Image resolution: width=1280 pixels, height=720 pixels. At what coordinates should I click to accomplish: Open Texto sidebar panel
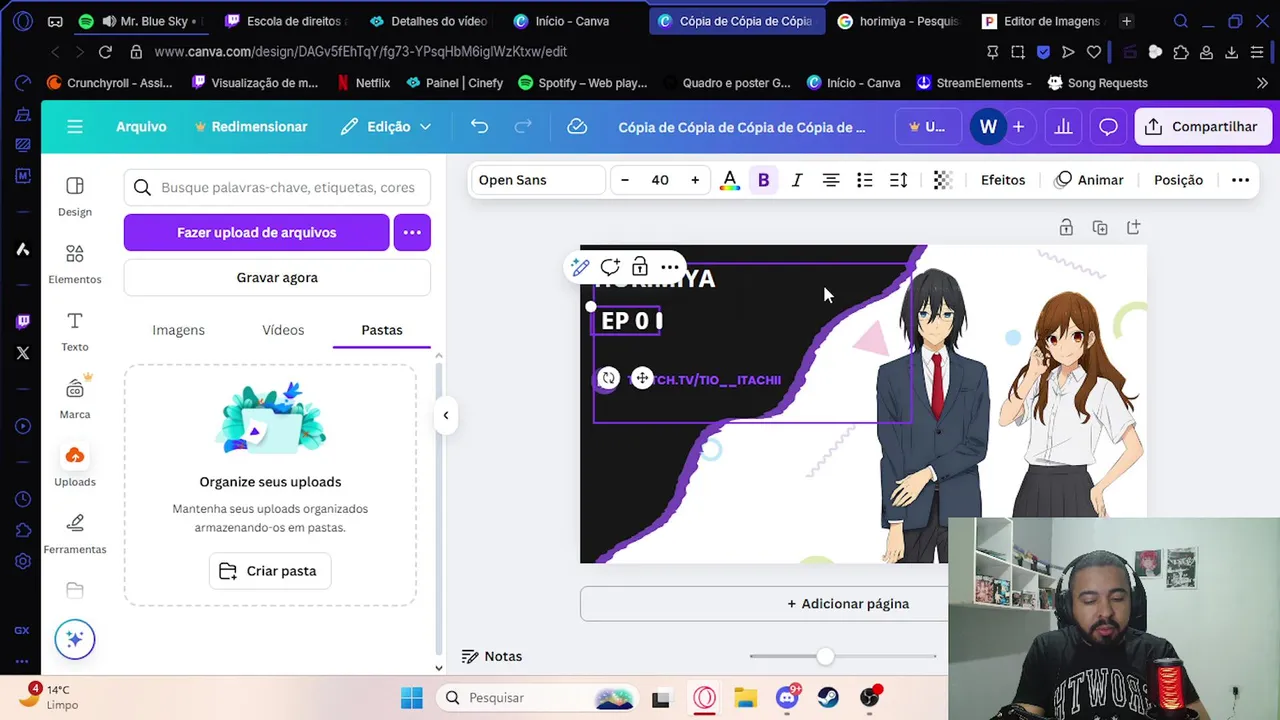click(x=75, y=332)
